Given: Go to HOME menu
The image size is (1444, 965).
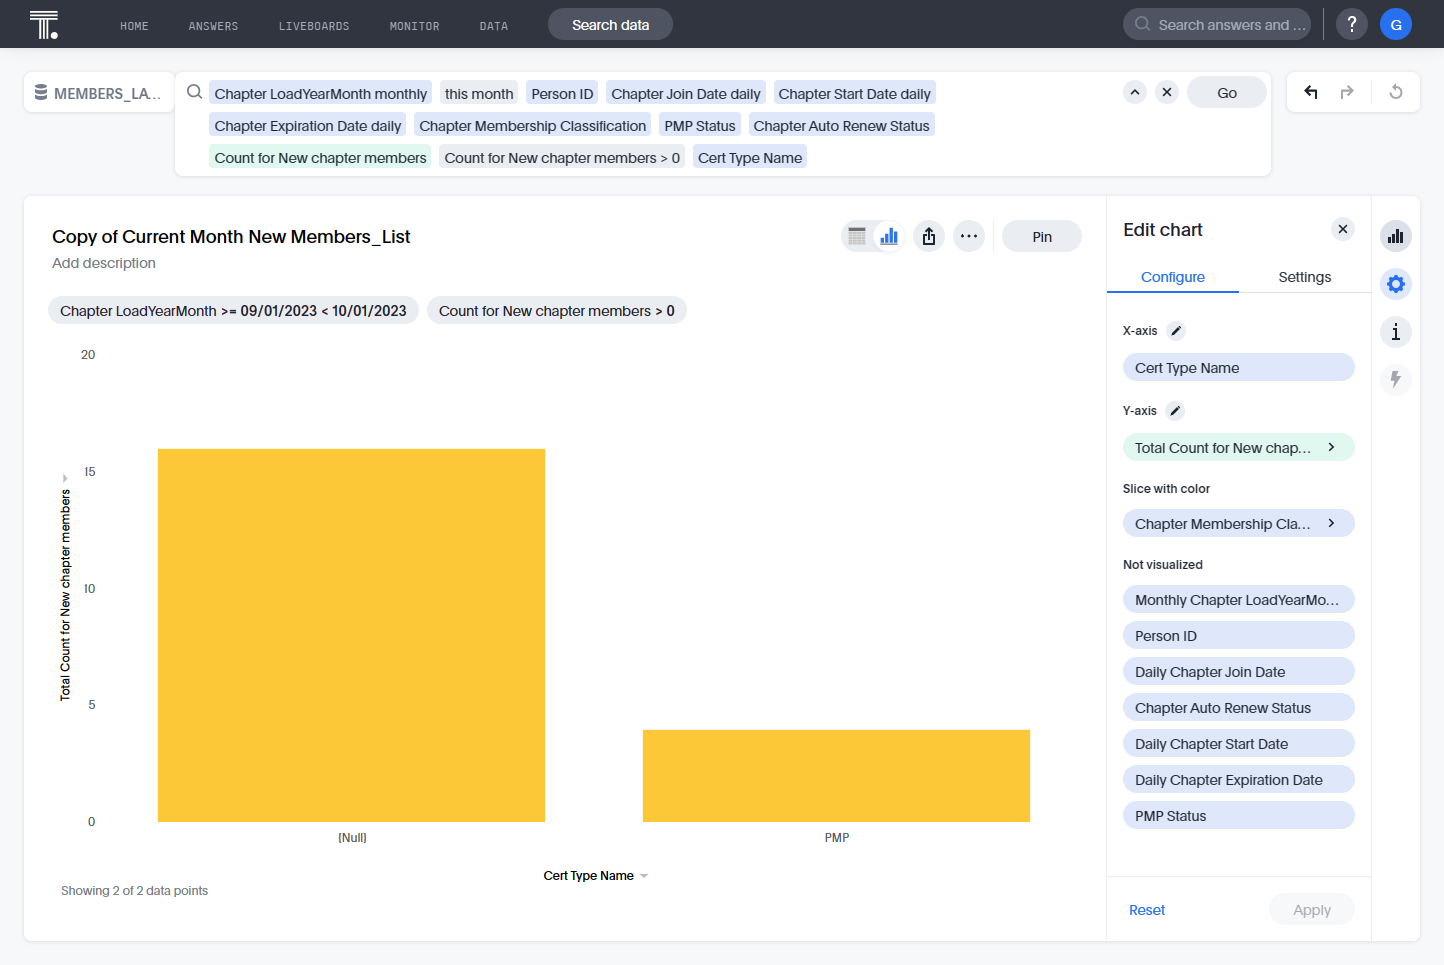Looking at the screenshot, I should coord(134,26).
